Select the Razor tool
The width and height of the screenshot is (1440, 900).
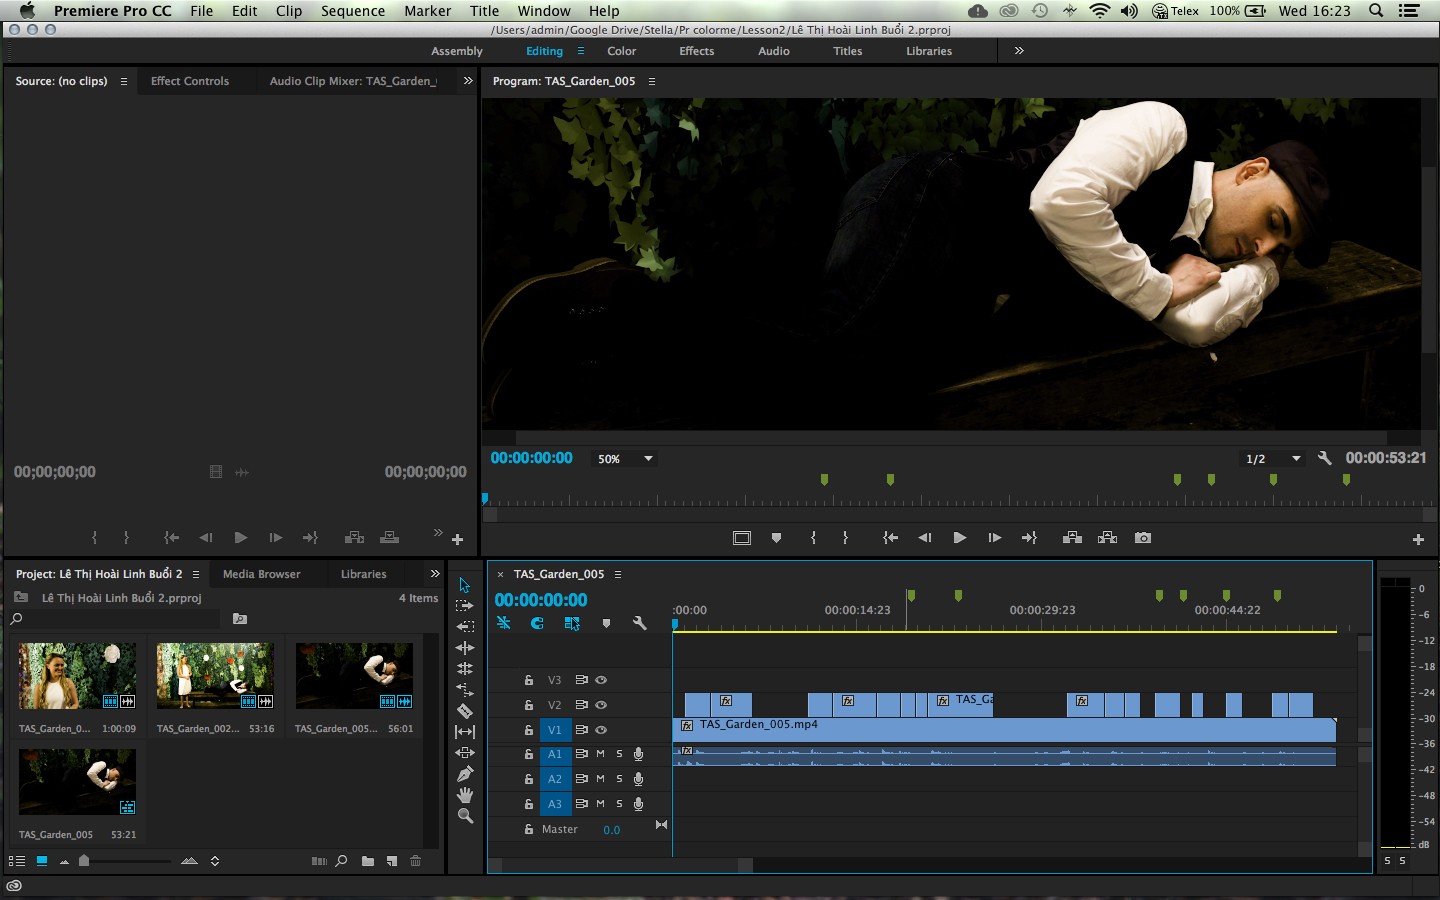pyautogui.click(x=465, y=711)
